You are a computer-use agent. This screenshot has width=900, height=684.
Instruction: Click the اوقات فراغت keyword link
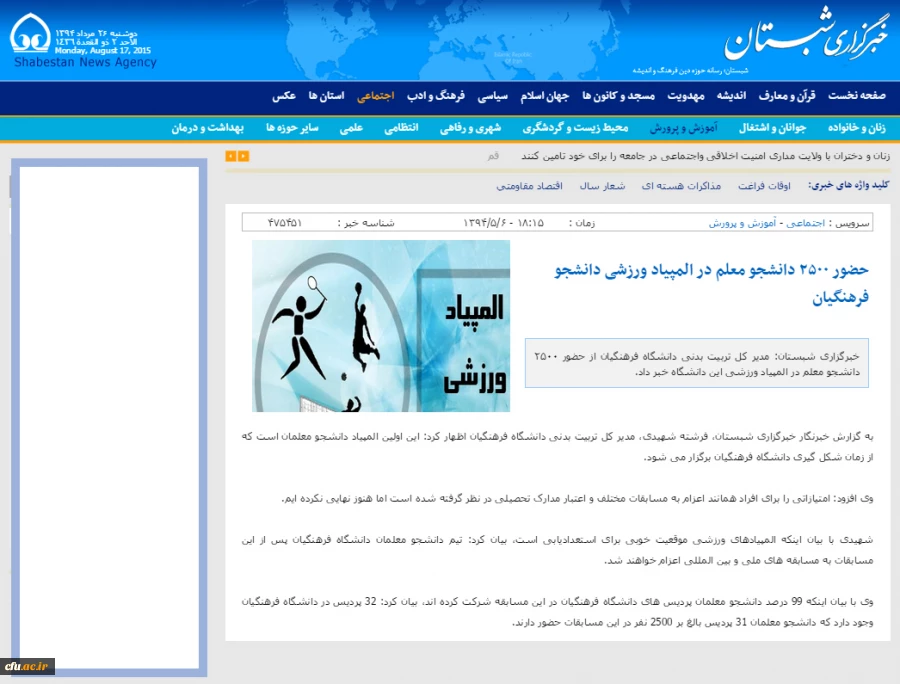point(764,186)
